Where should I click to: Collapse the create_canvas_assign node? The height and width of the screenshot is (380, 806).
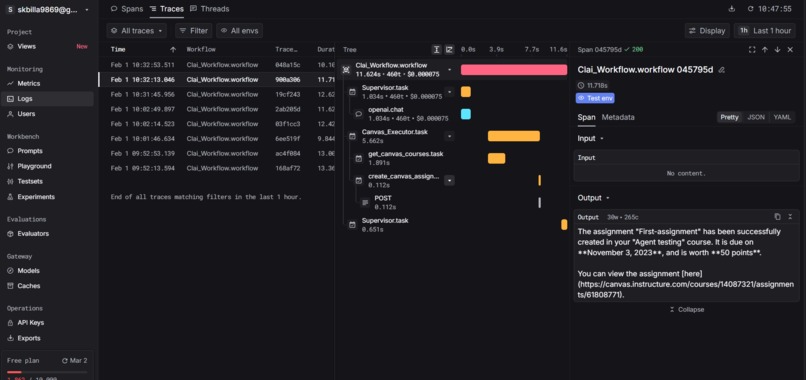450,180
